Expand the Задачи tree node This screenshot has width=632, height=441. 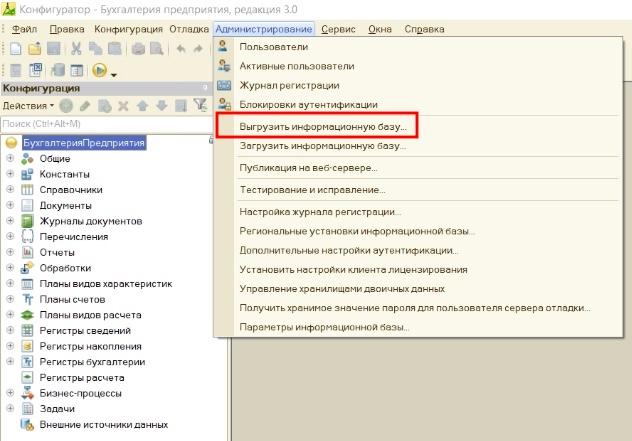click(x=10, y=408)
